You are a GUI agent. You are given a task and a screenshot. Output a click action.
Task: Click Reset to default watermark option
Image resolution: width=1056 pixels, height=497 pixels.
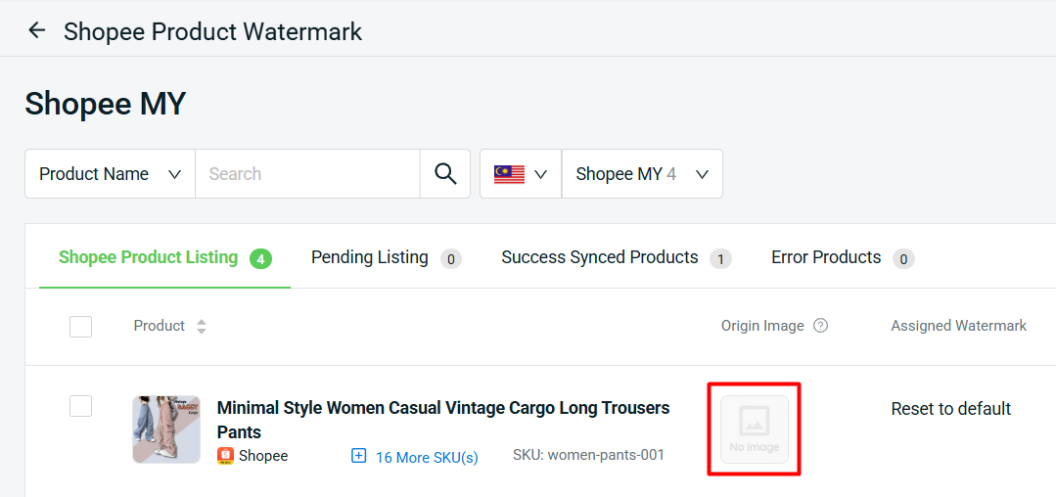(x=951, y=409)
